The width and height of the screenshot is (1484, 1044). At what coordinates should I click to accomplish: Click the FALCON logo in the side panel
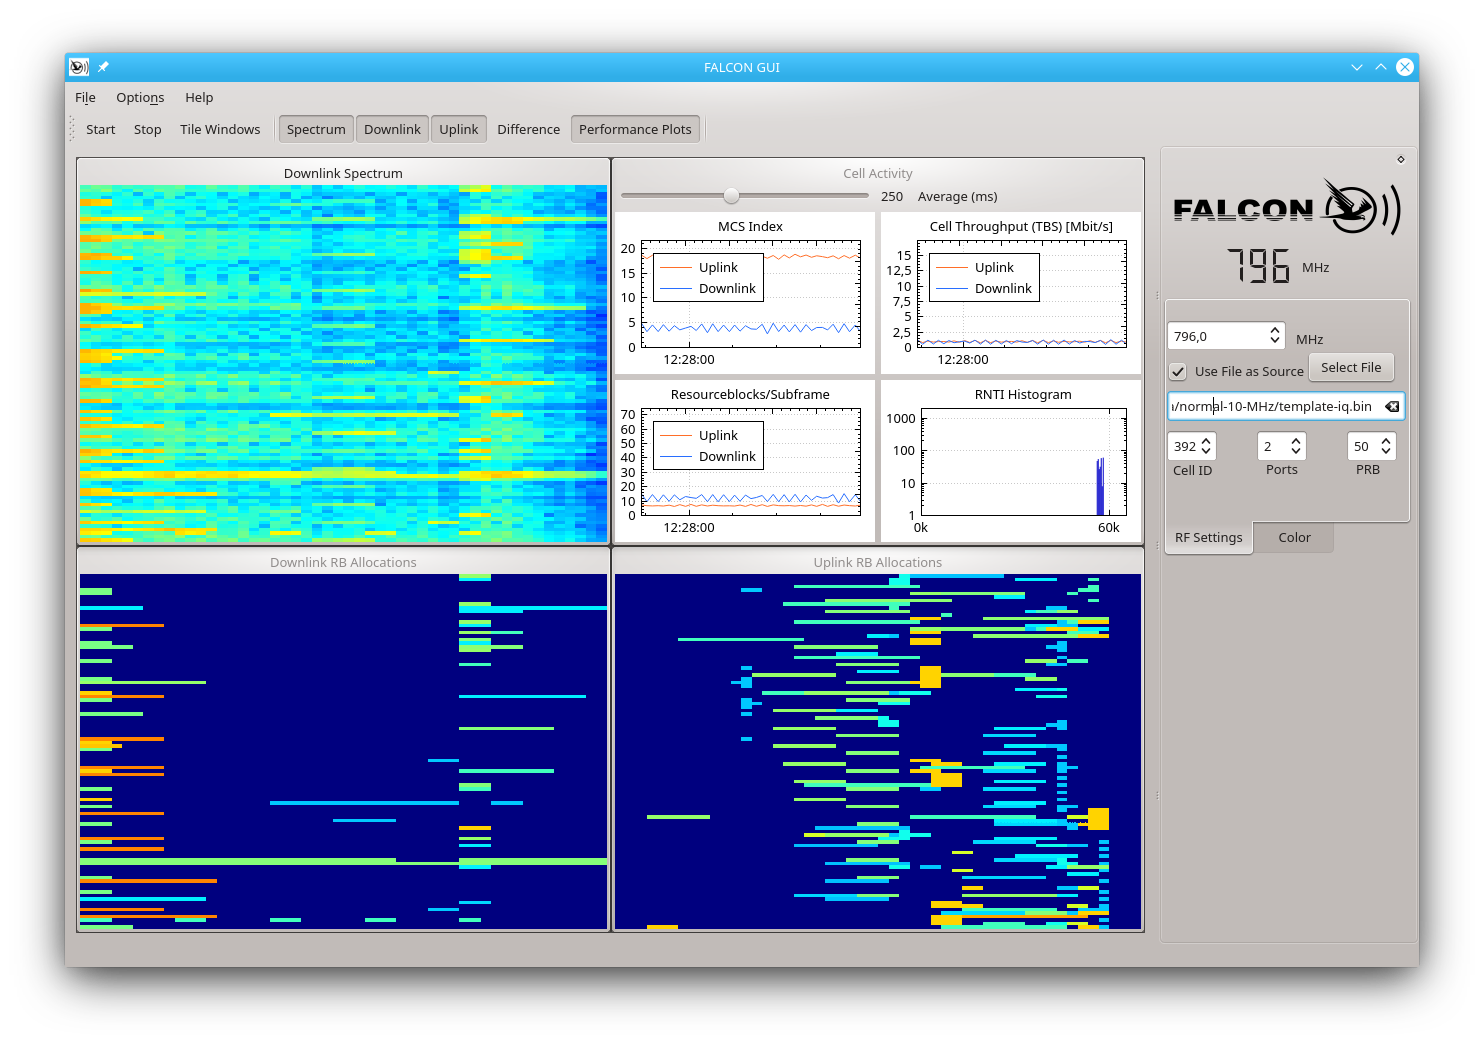pos(1287,208)
